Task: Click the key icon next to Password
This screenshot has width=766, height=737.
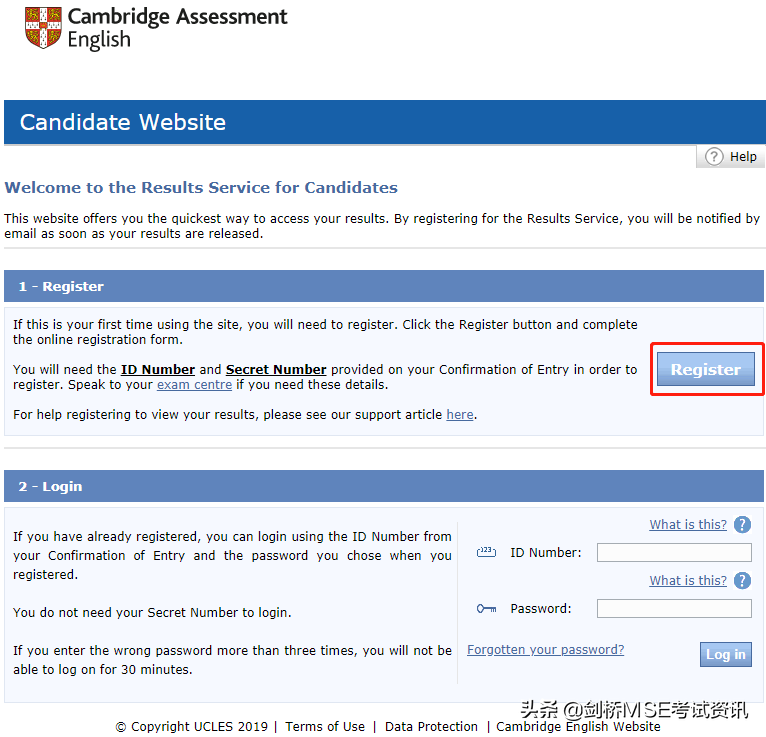Action: pos(486,609)
